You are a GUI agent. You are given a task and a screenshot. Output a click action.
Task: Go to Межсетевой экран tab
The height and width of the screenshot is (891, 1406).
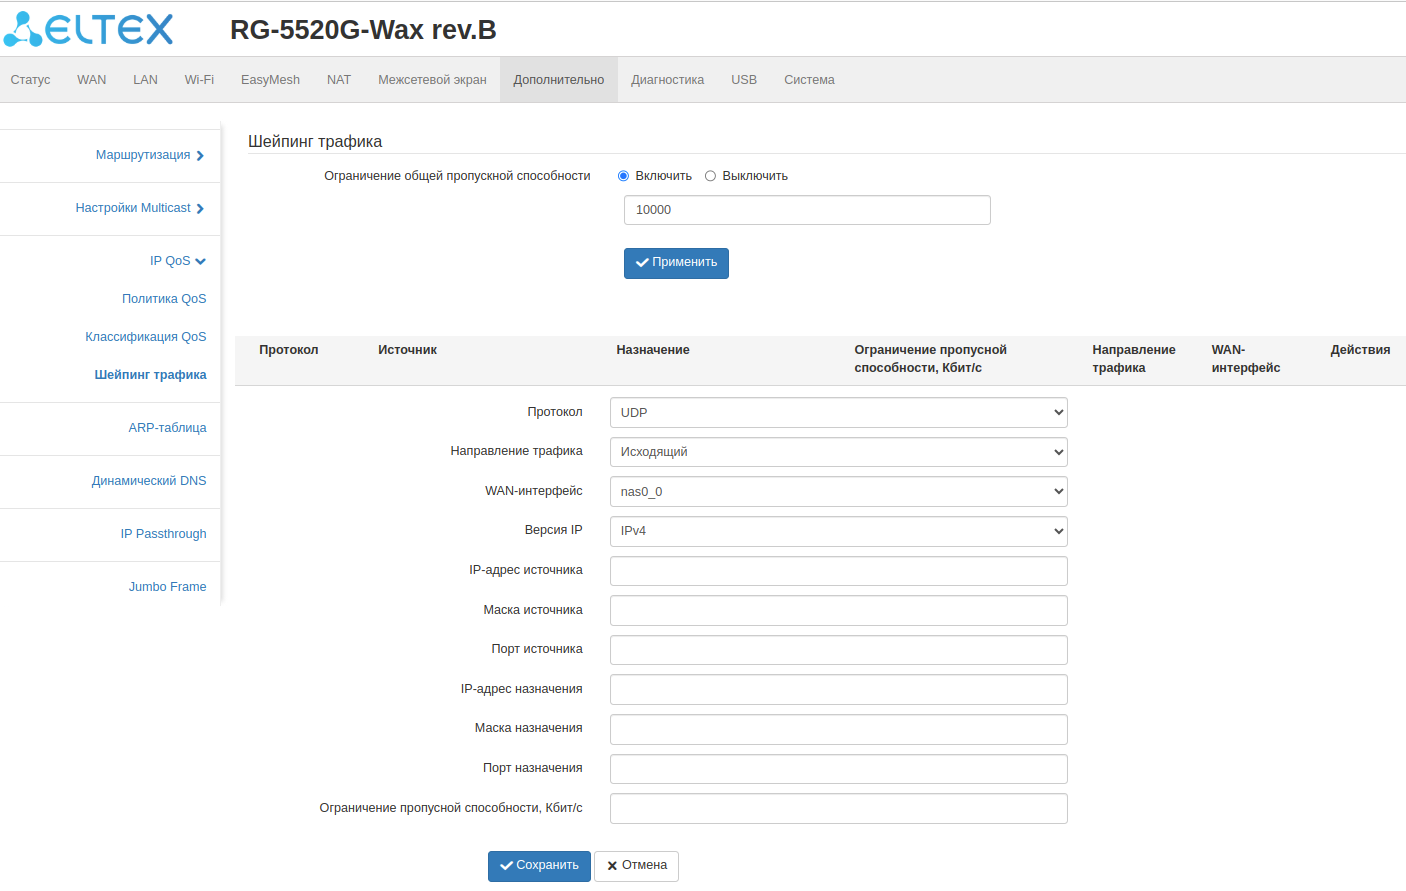click(x=432, y=80)
